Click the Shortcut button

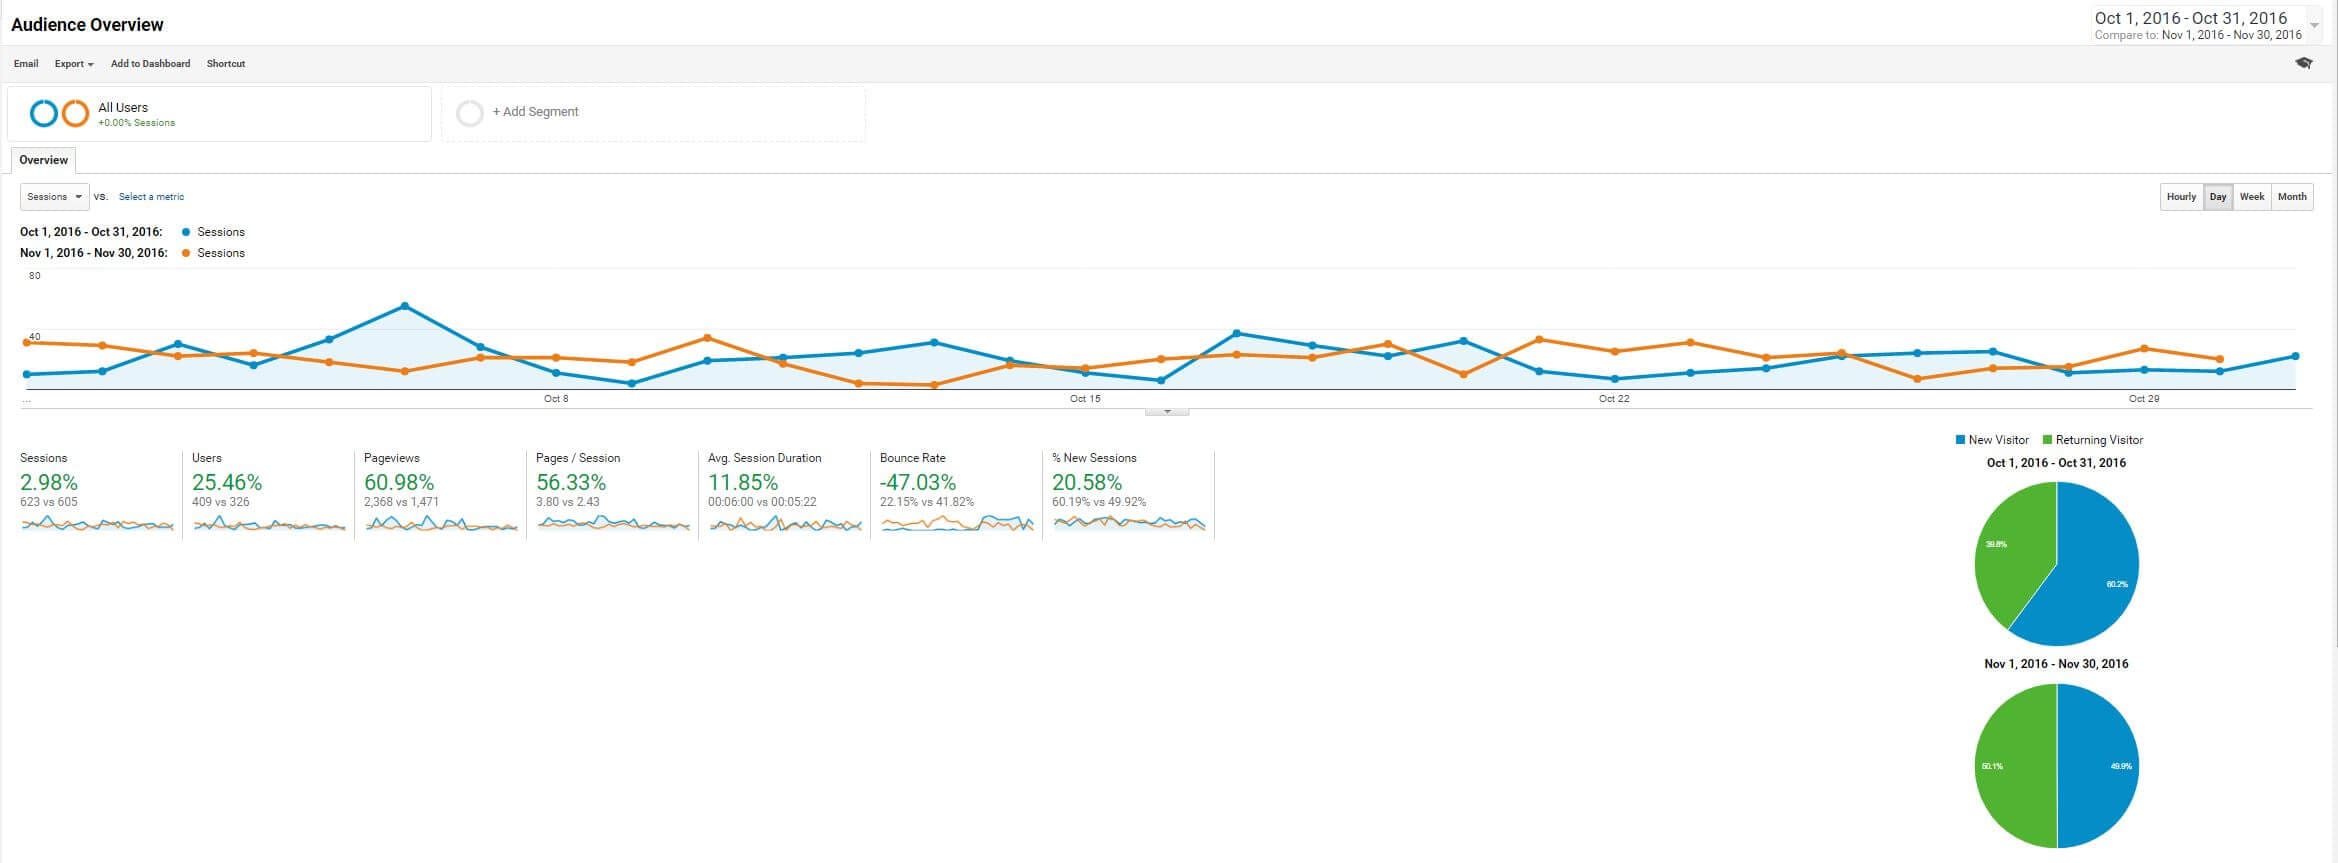click(226, 64)
